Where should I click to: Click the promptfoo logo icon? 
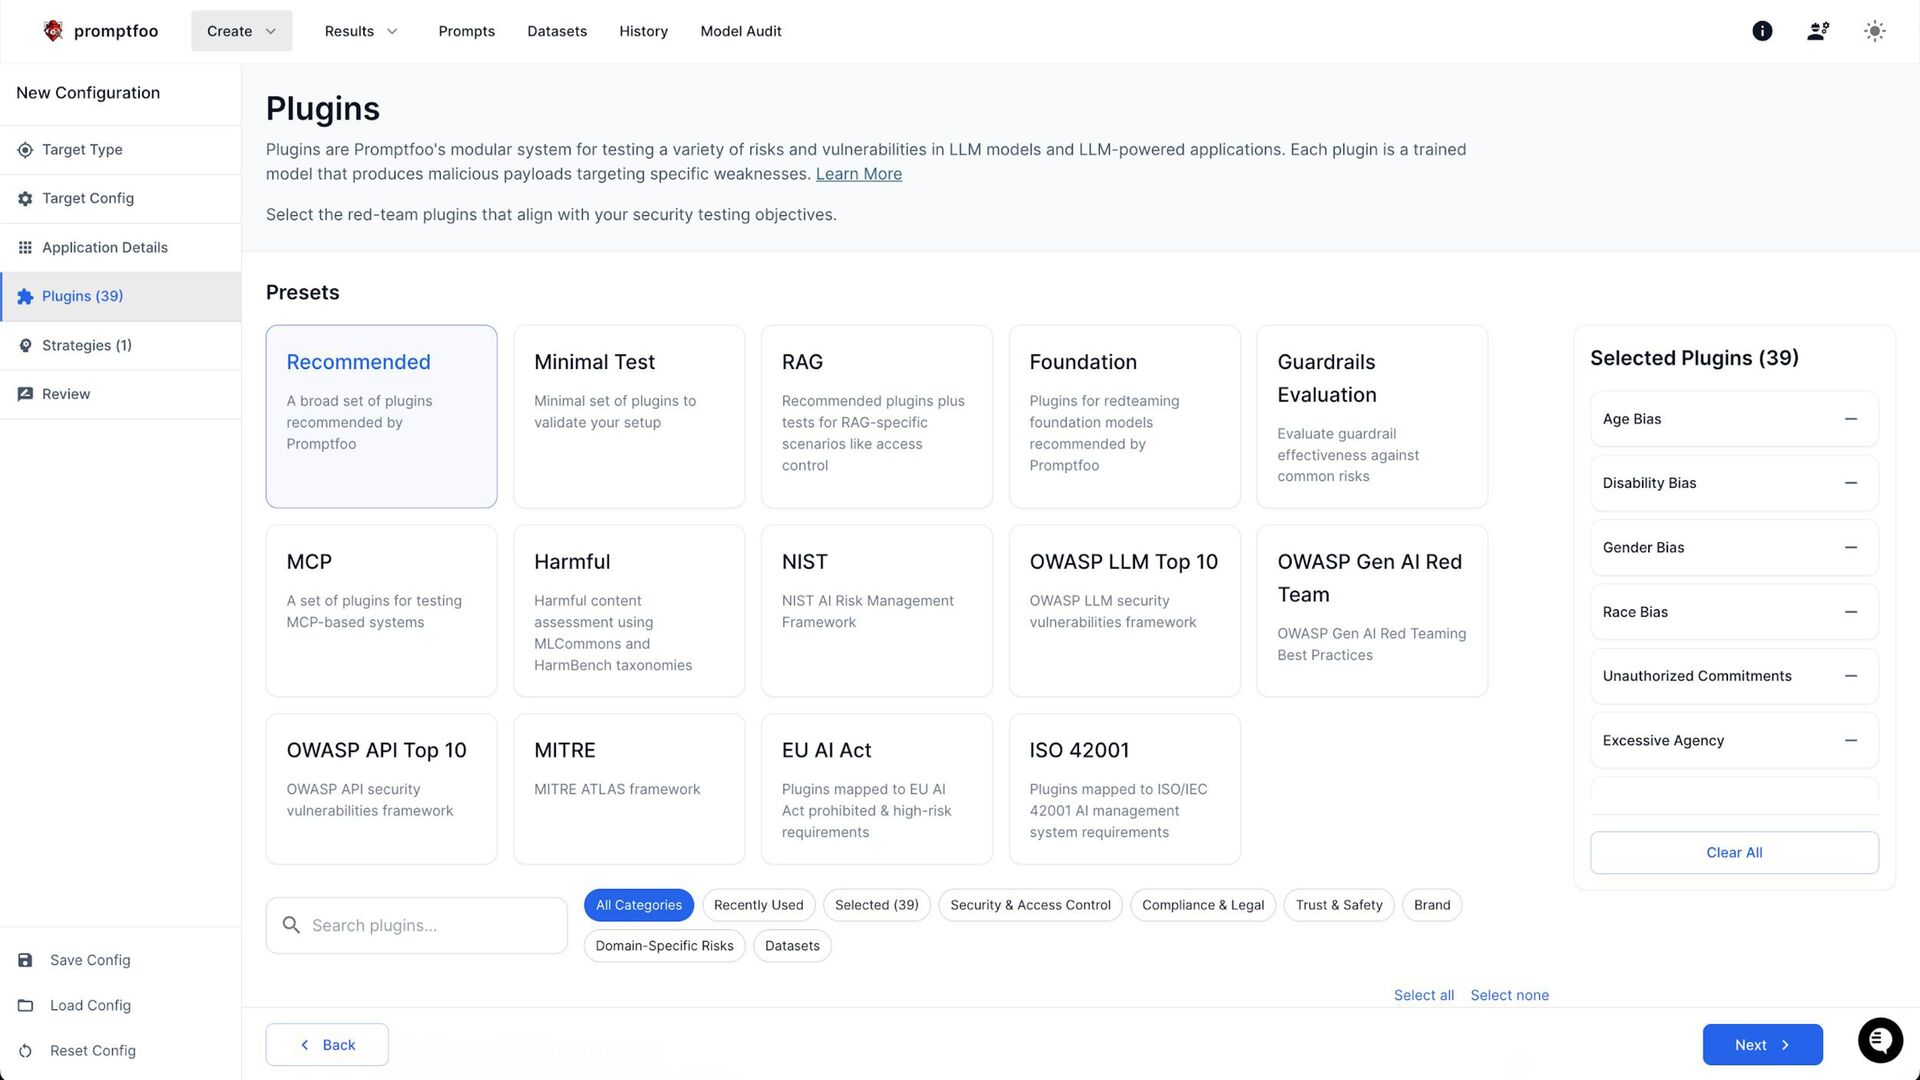tap(53, 31)
